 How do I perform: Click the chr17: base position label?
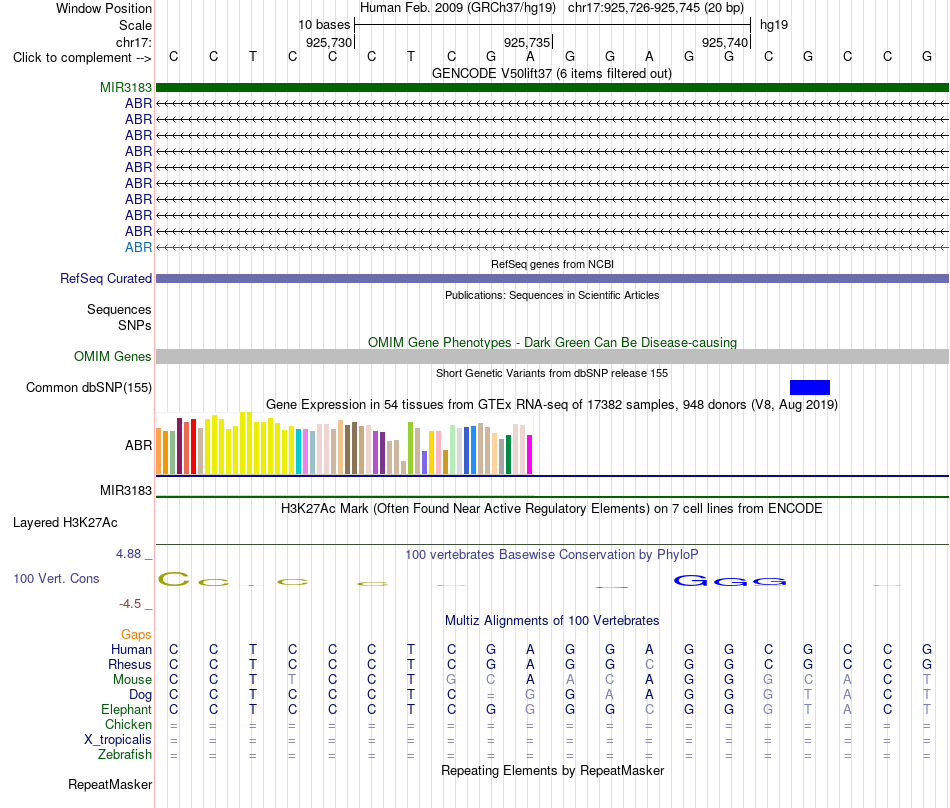point(134,43)
